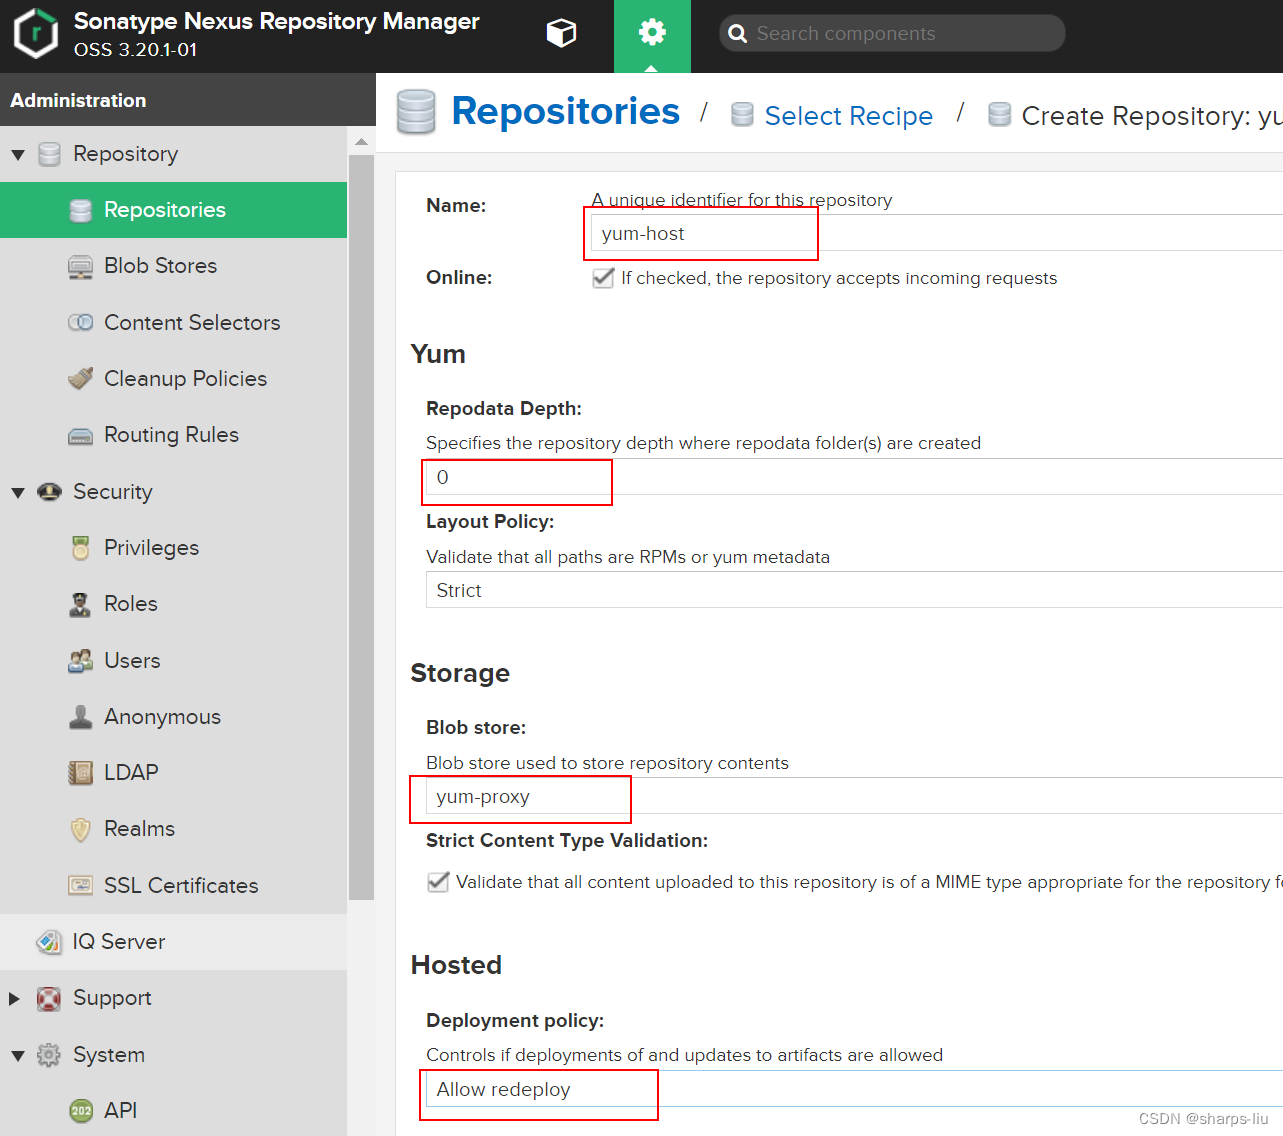Click the Repodata Depth field
The height and width of the screenshot is (1136, 1283).
(x=854, y=477)
